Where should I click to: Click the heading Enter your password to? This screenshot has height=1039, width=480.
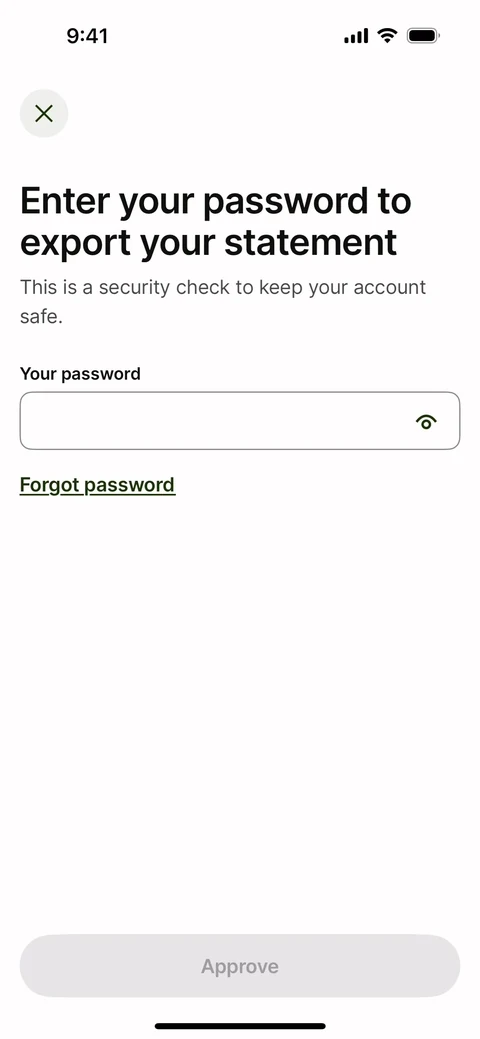215,202
